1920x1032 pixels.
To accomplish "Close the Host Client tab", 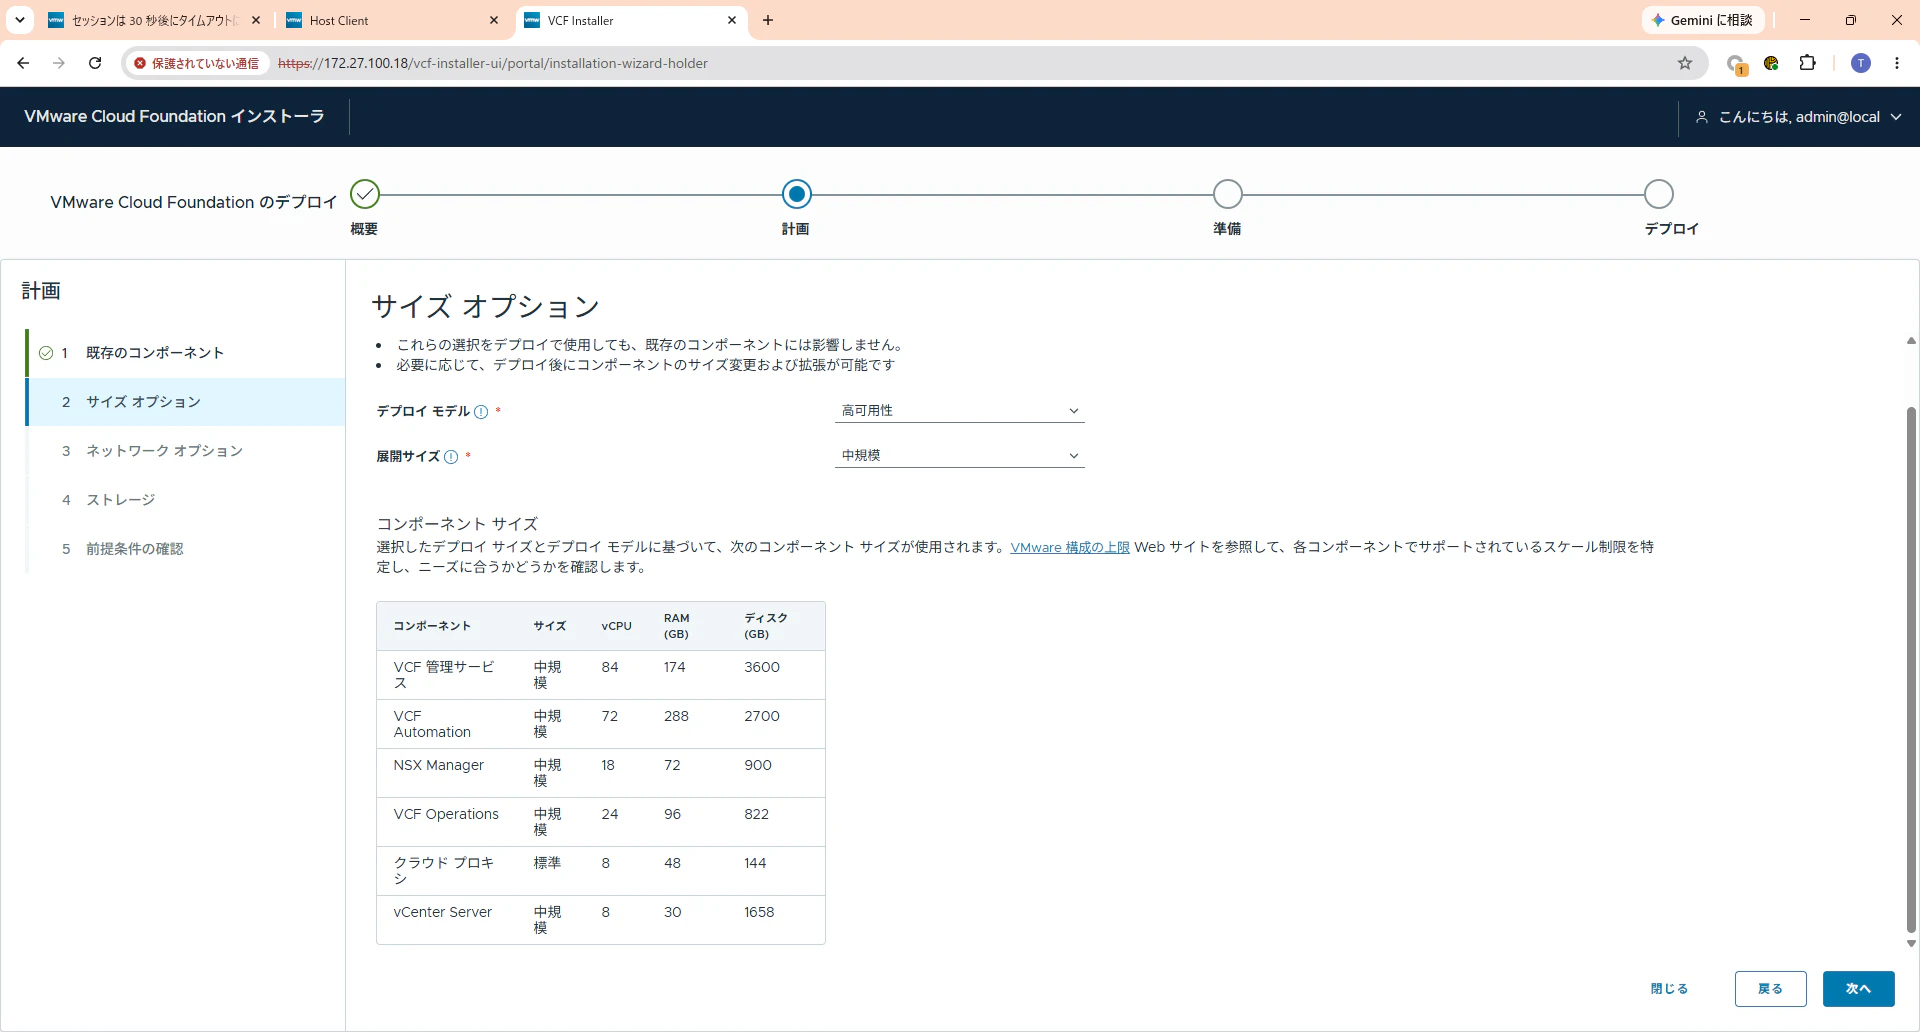I will (494, 20).
